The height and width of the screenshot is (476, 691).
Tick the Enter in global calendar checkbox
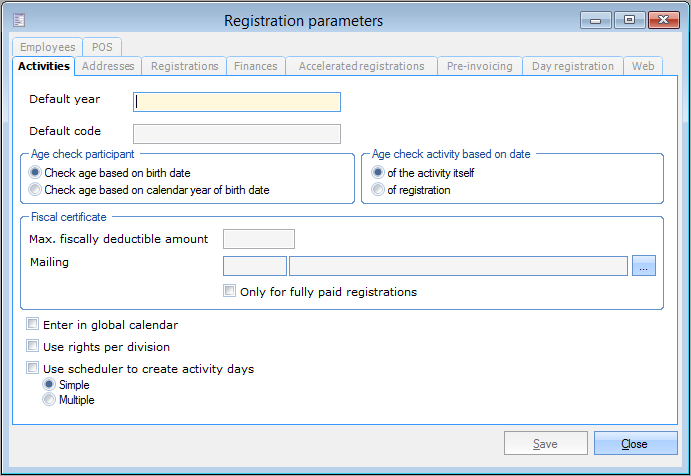pyautogui.click(x=34, y=324)
